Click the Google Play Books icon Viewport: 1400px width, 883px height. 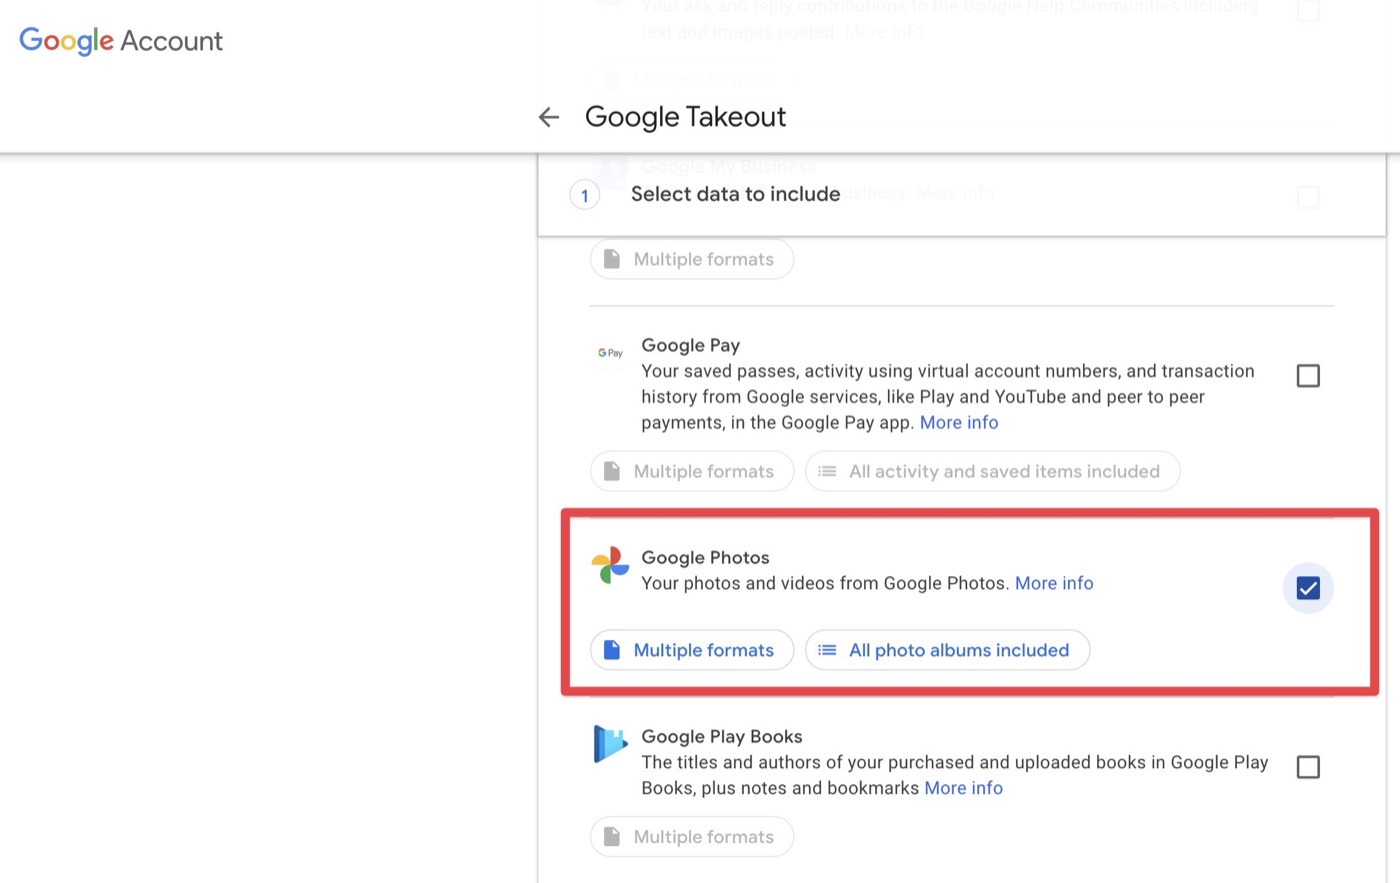click(610, 744)
